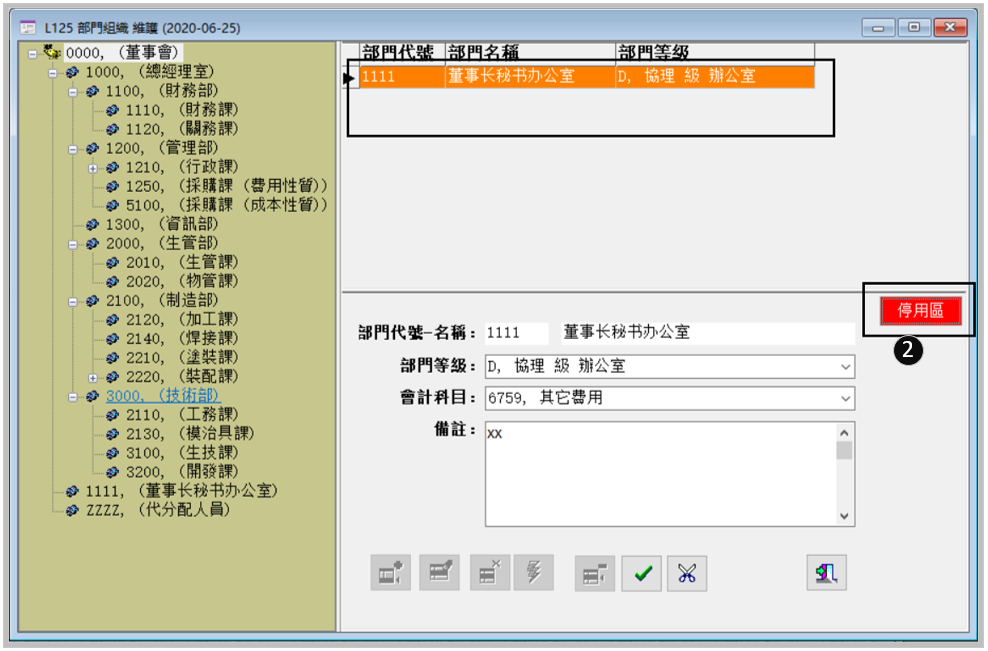Expand the 2220 裝配課 node
This screenshot has width=988, height=651.
[x=93, y=378]
